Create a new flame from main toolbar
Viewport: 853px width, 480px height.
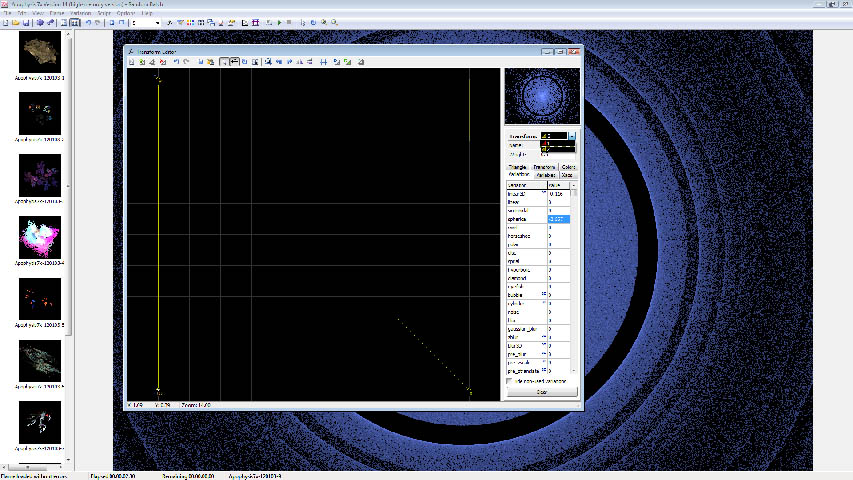[x=5, y=23]
